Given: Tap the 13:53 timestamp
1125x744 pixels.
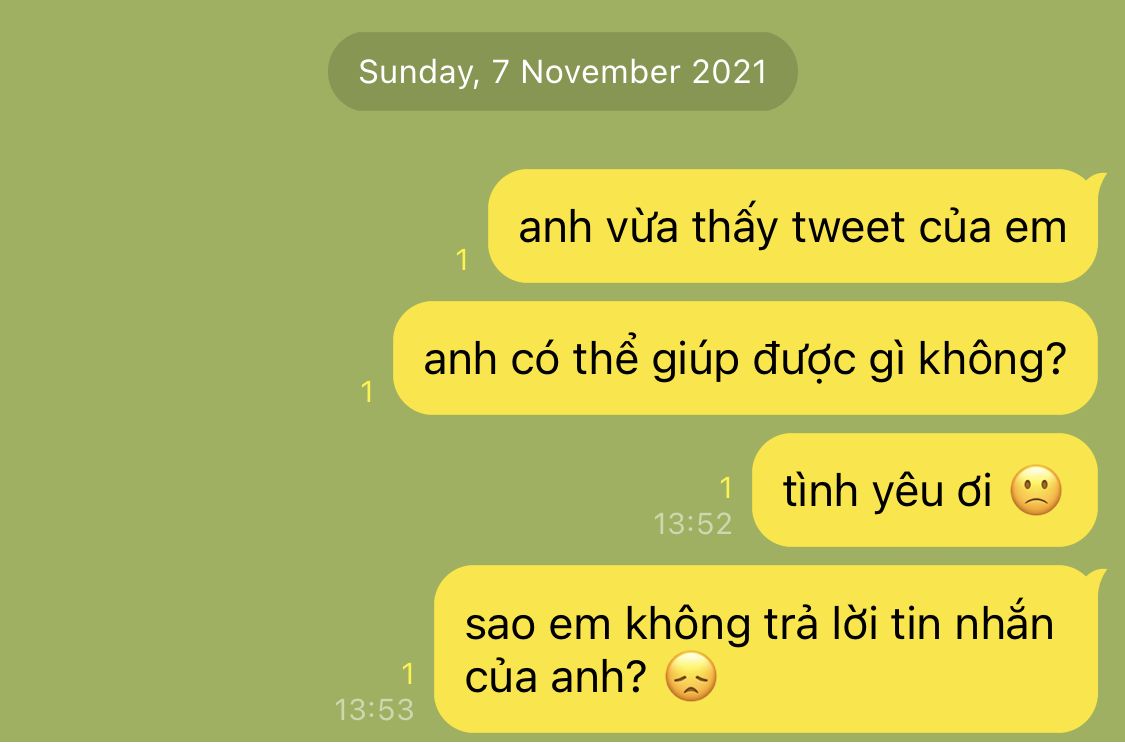Looking at the screenshot, I should (x=374, y=710).
